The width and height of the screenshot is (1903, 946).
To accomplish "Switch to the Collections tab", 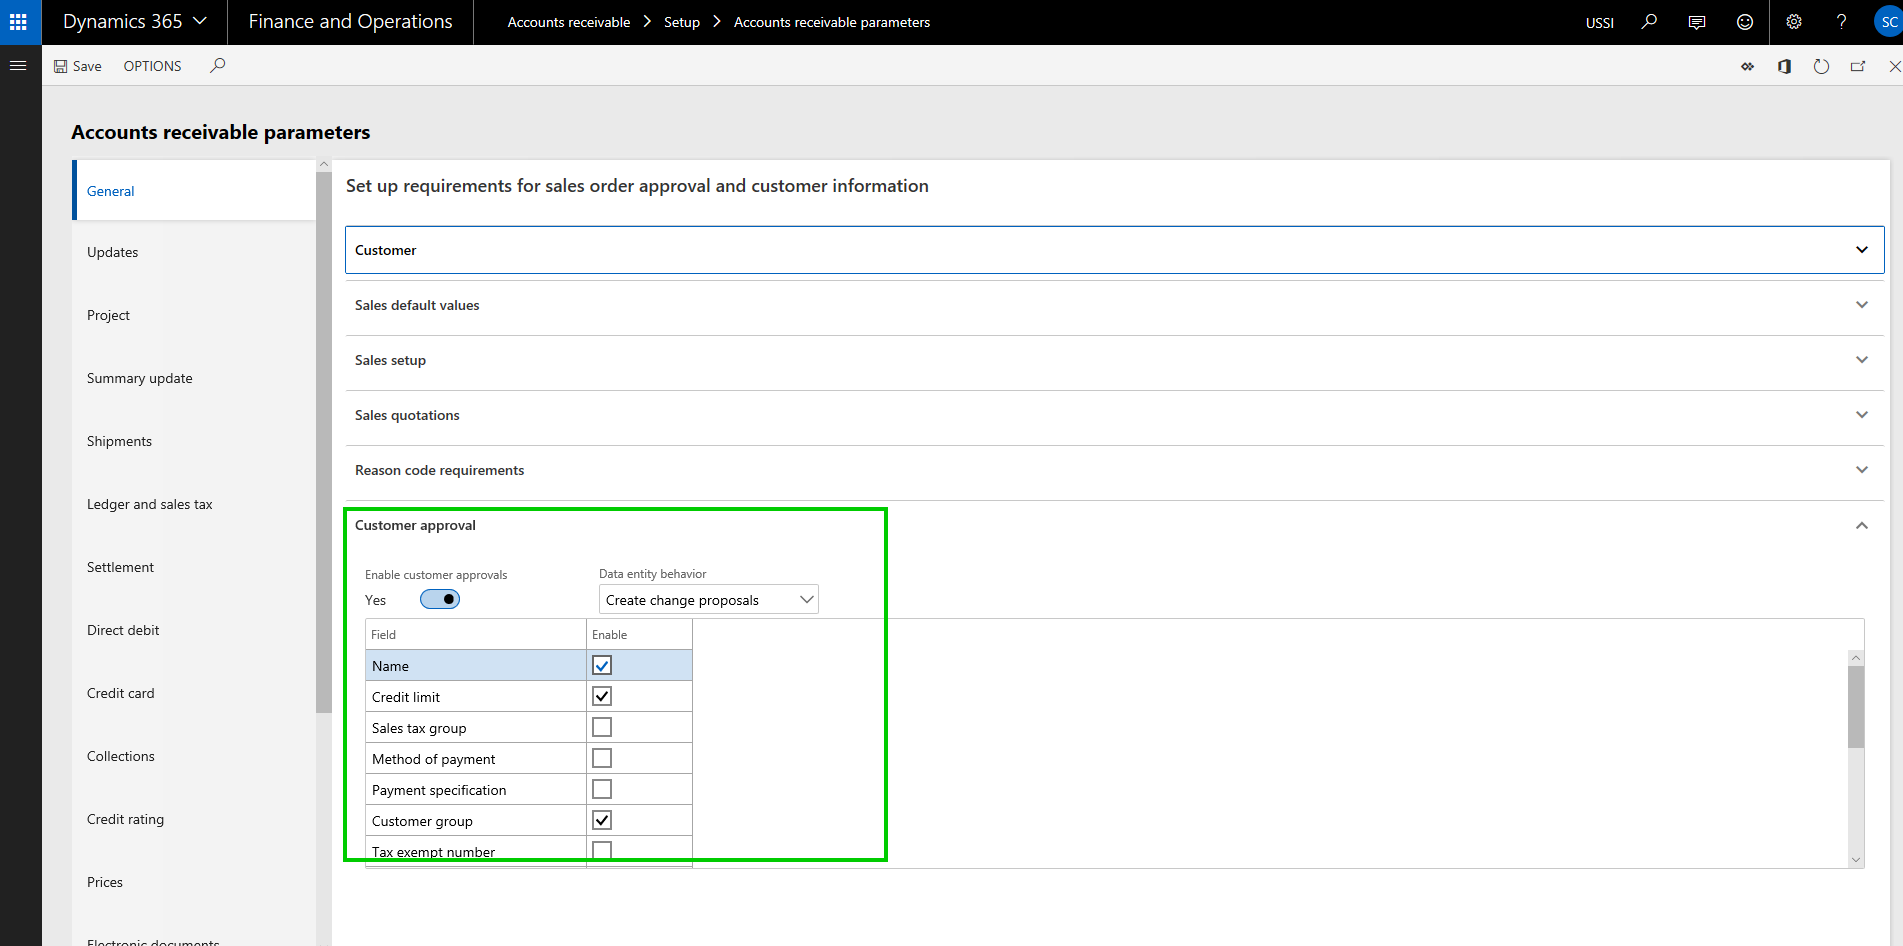I will [x=121, y=756].
